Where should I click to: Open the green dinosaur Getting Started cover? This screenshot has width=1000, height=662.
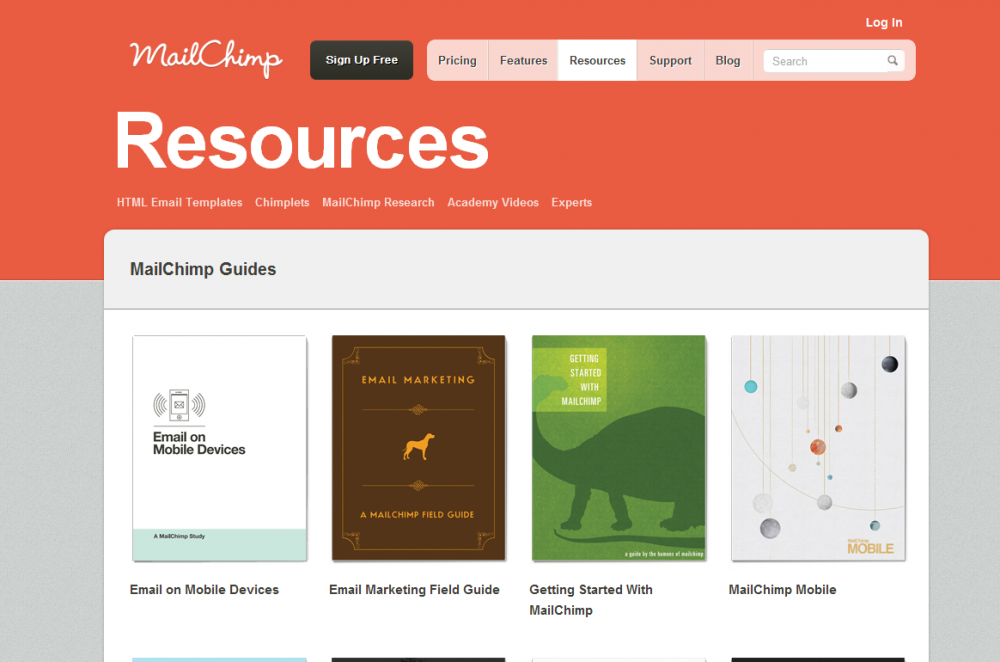[x=618, y=448]
